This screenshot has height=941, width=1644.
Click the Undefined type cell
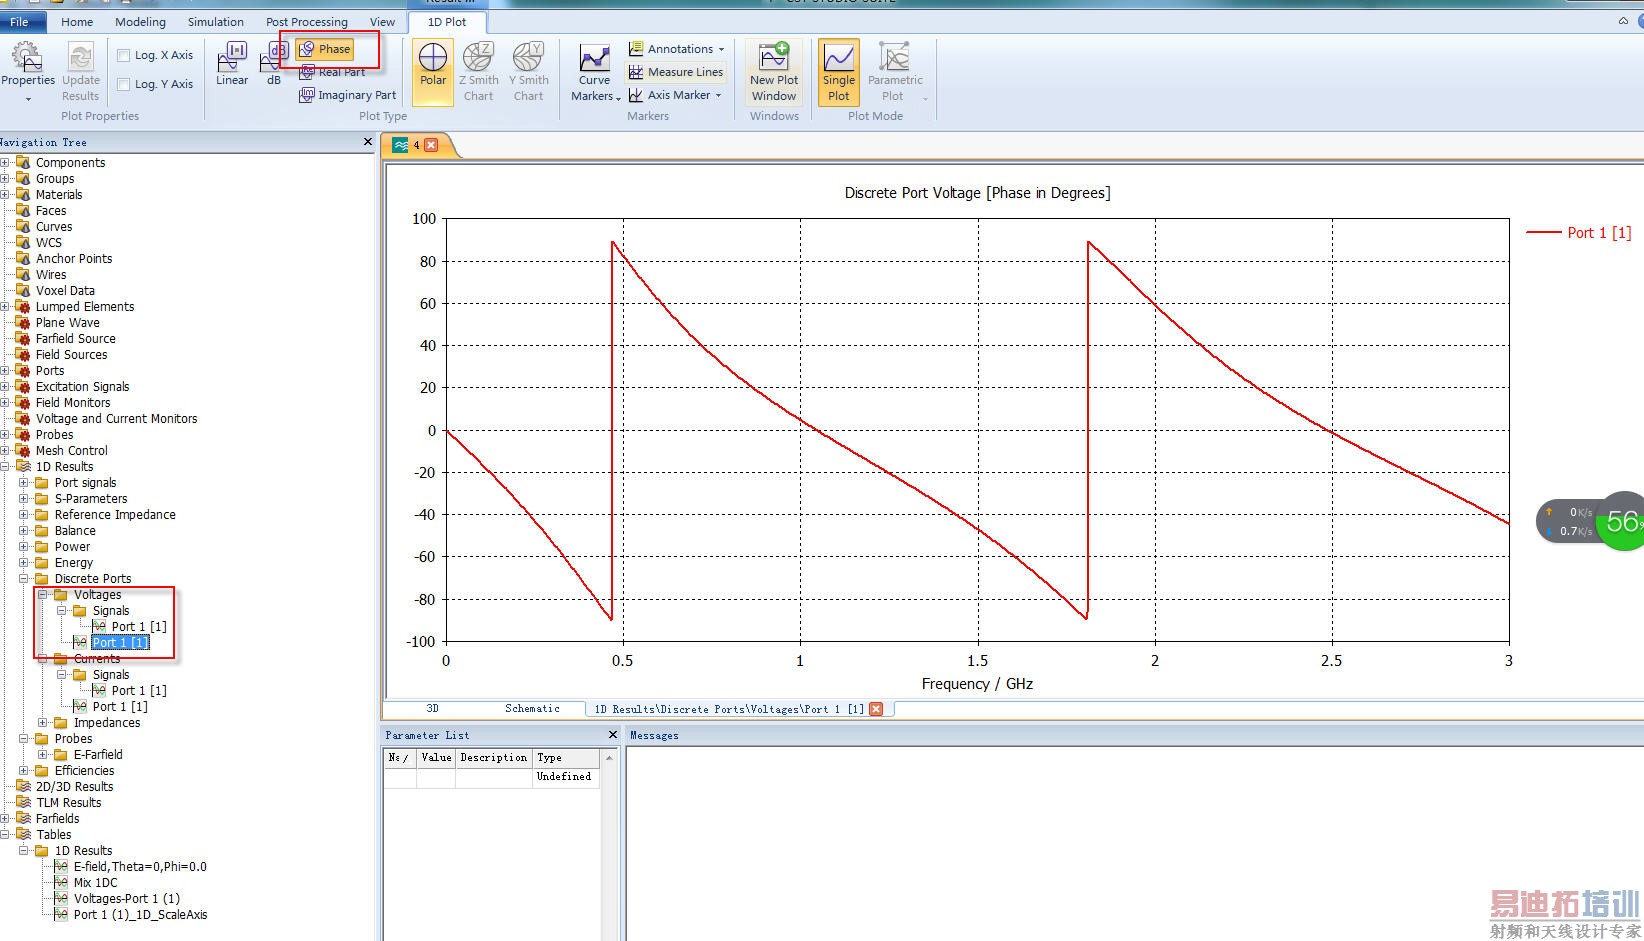coord(566,777)
